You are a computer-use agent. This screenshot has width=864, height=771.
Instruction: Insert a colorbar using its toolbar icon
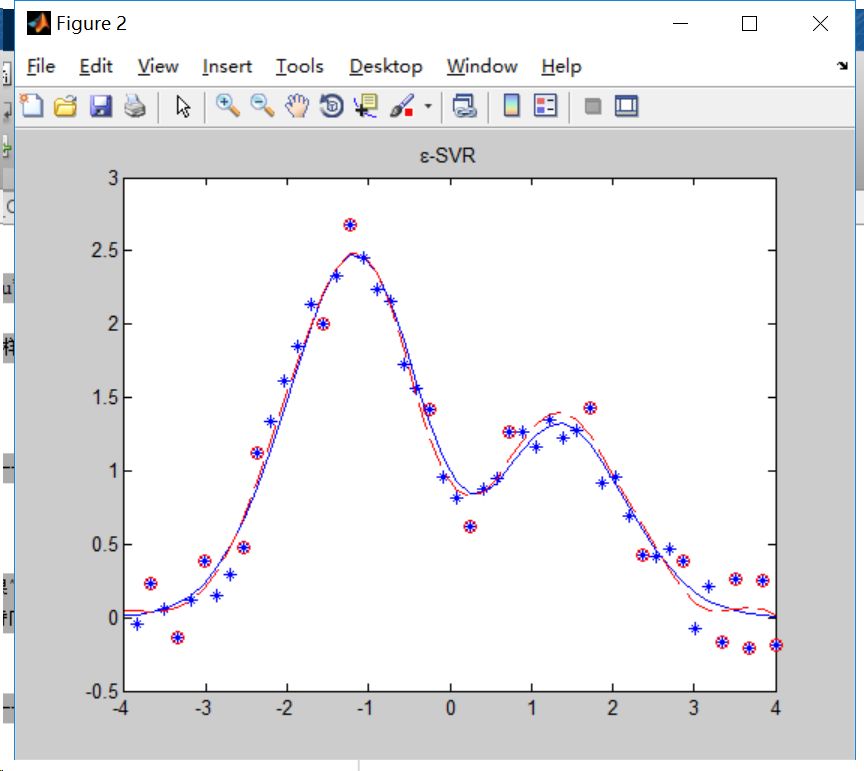click(x=512, y=105)
